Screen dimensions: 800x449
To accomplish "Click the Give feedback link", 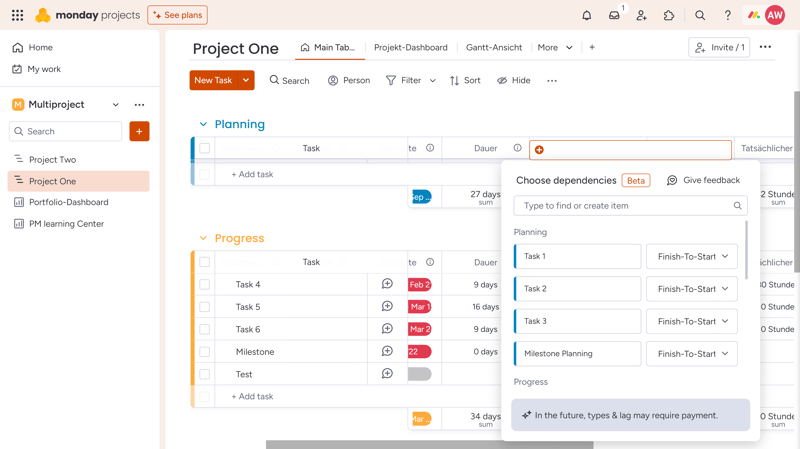I will tap(704, 180).
